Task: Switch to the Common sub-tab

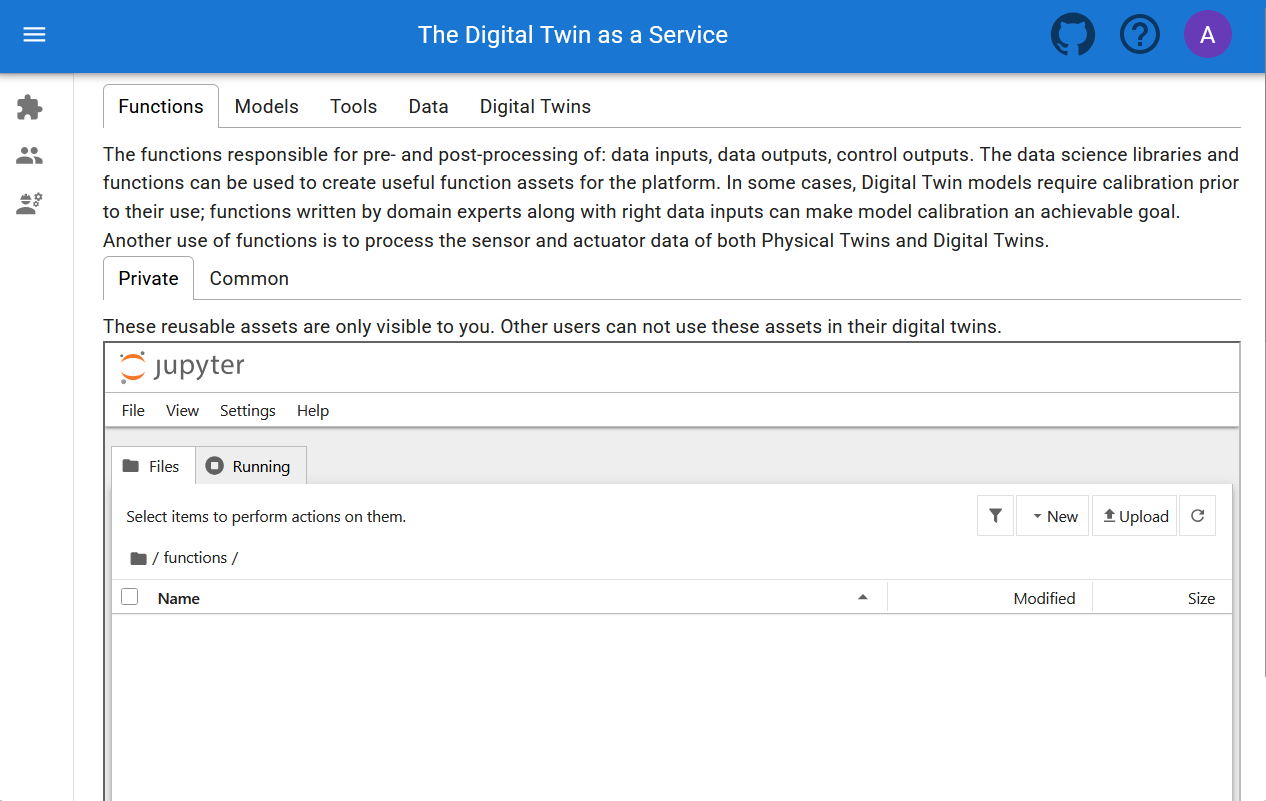Action: (x=249, y=278)
